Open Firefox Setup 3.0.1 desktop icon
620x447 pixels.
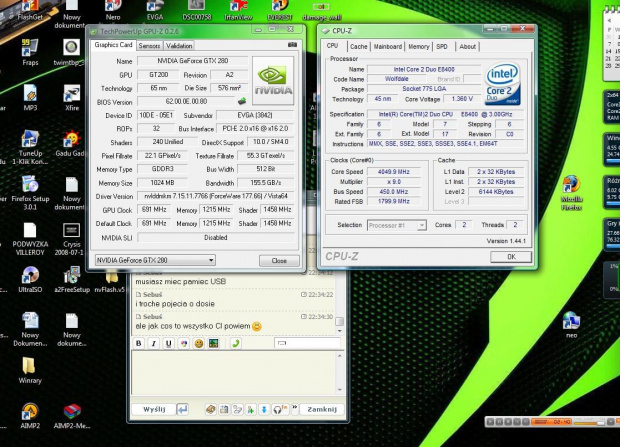pos(30,192)
